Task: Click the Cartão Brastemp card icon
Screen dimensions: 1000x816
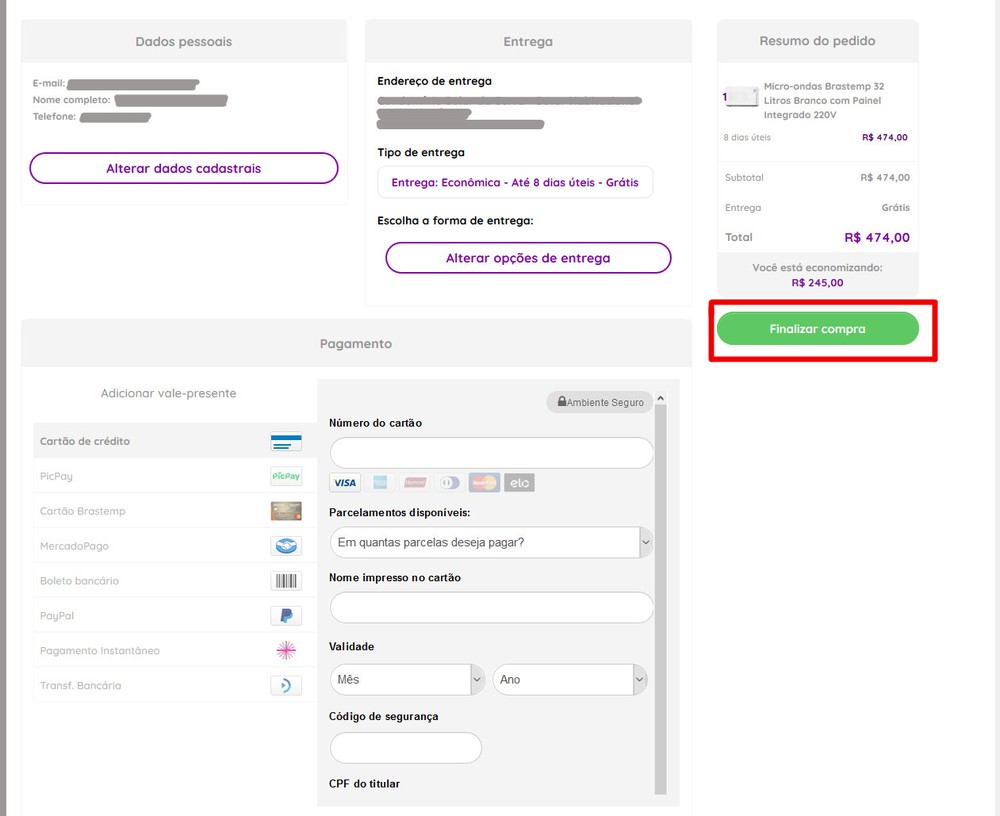Action: [286, 511]
